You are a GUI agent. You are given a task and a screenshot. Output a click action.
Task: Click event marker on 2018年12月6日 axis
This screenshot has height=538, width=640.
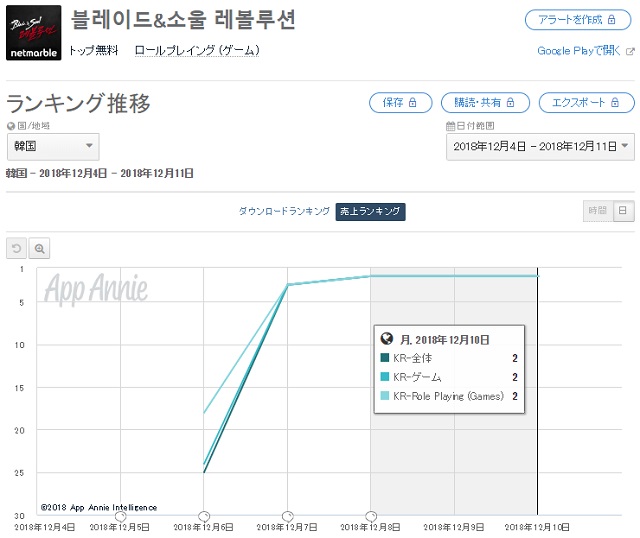[x=204, y=516]
